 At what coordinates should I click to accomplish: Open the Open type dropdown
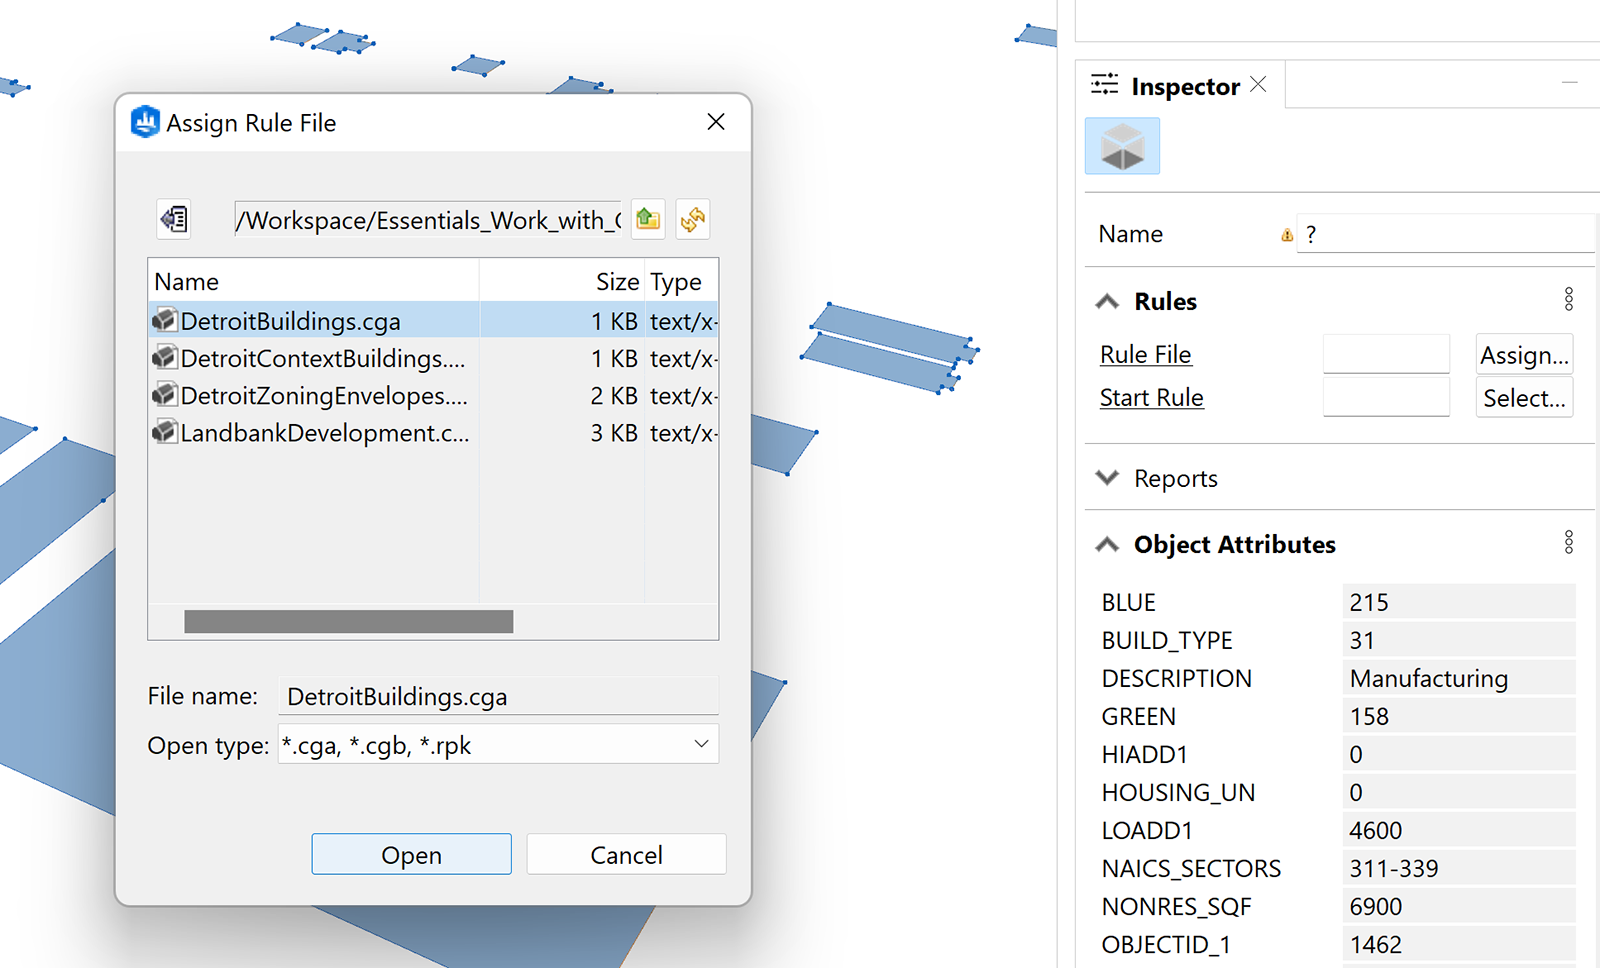[x=701, y=744]
